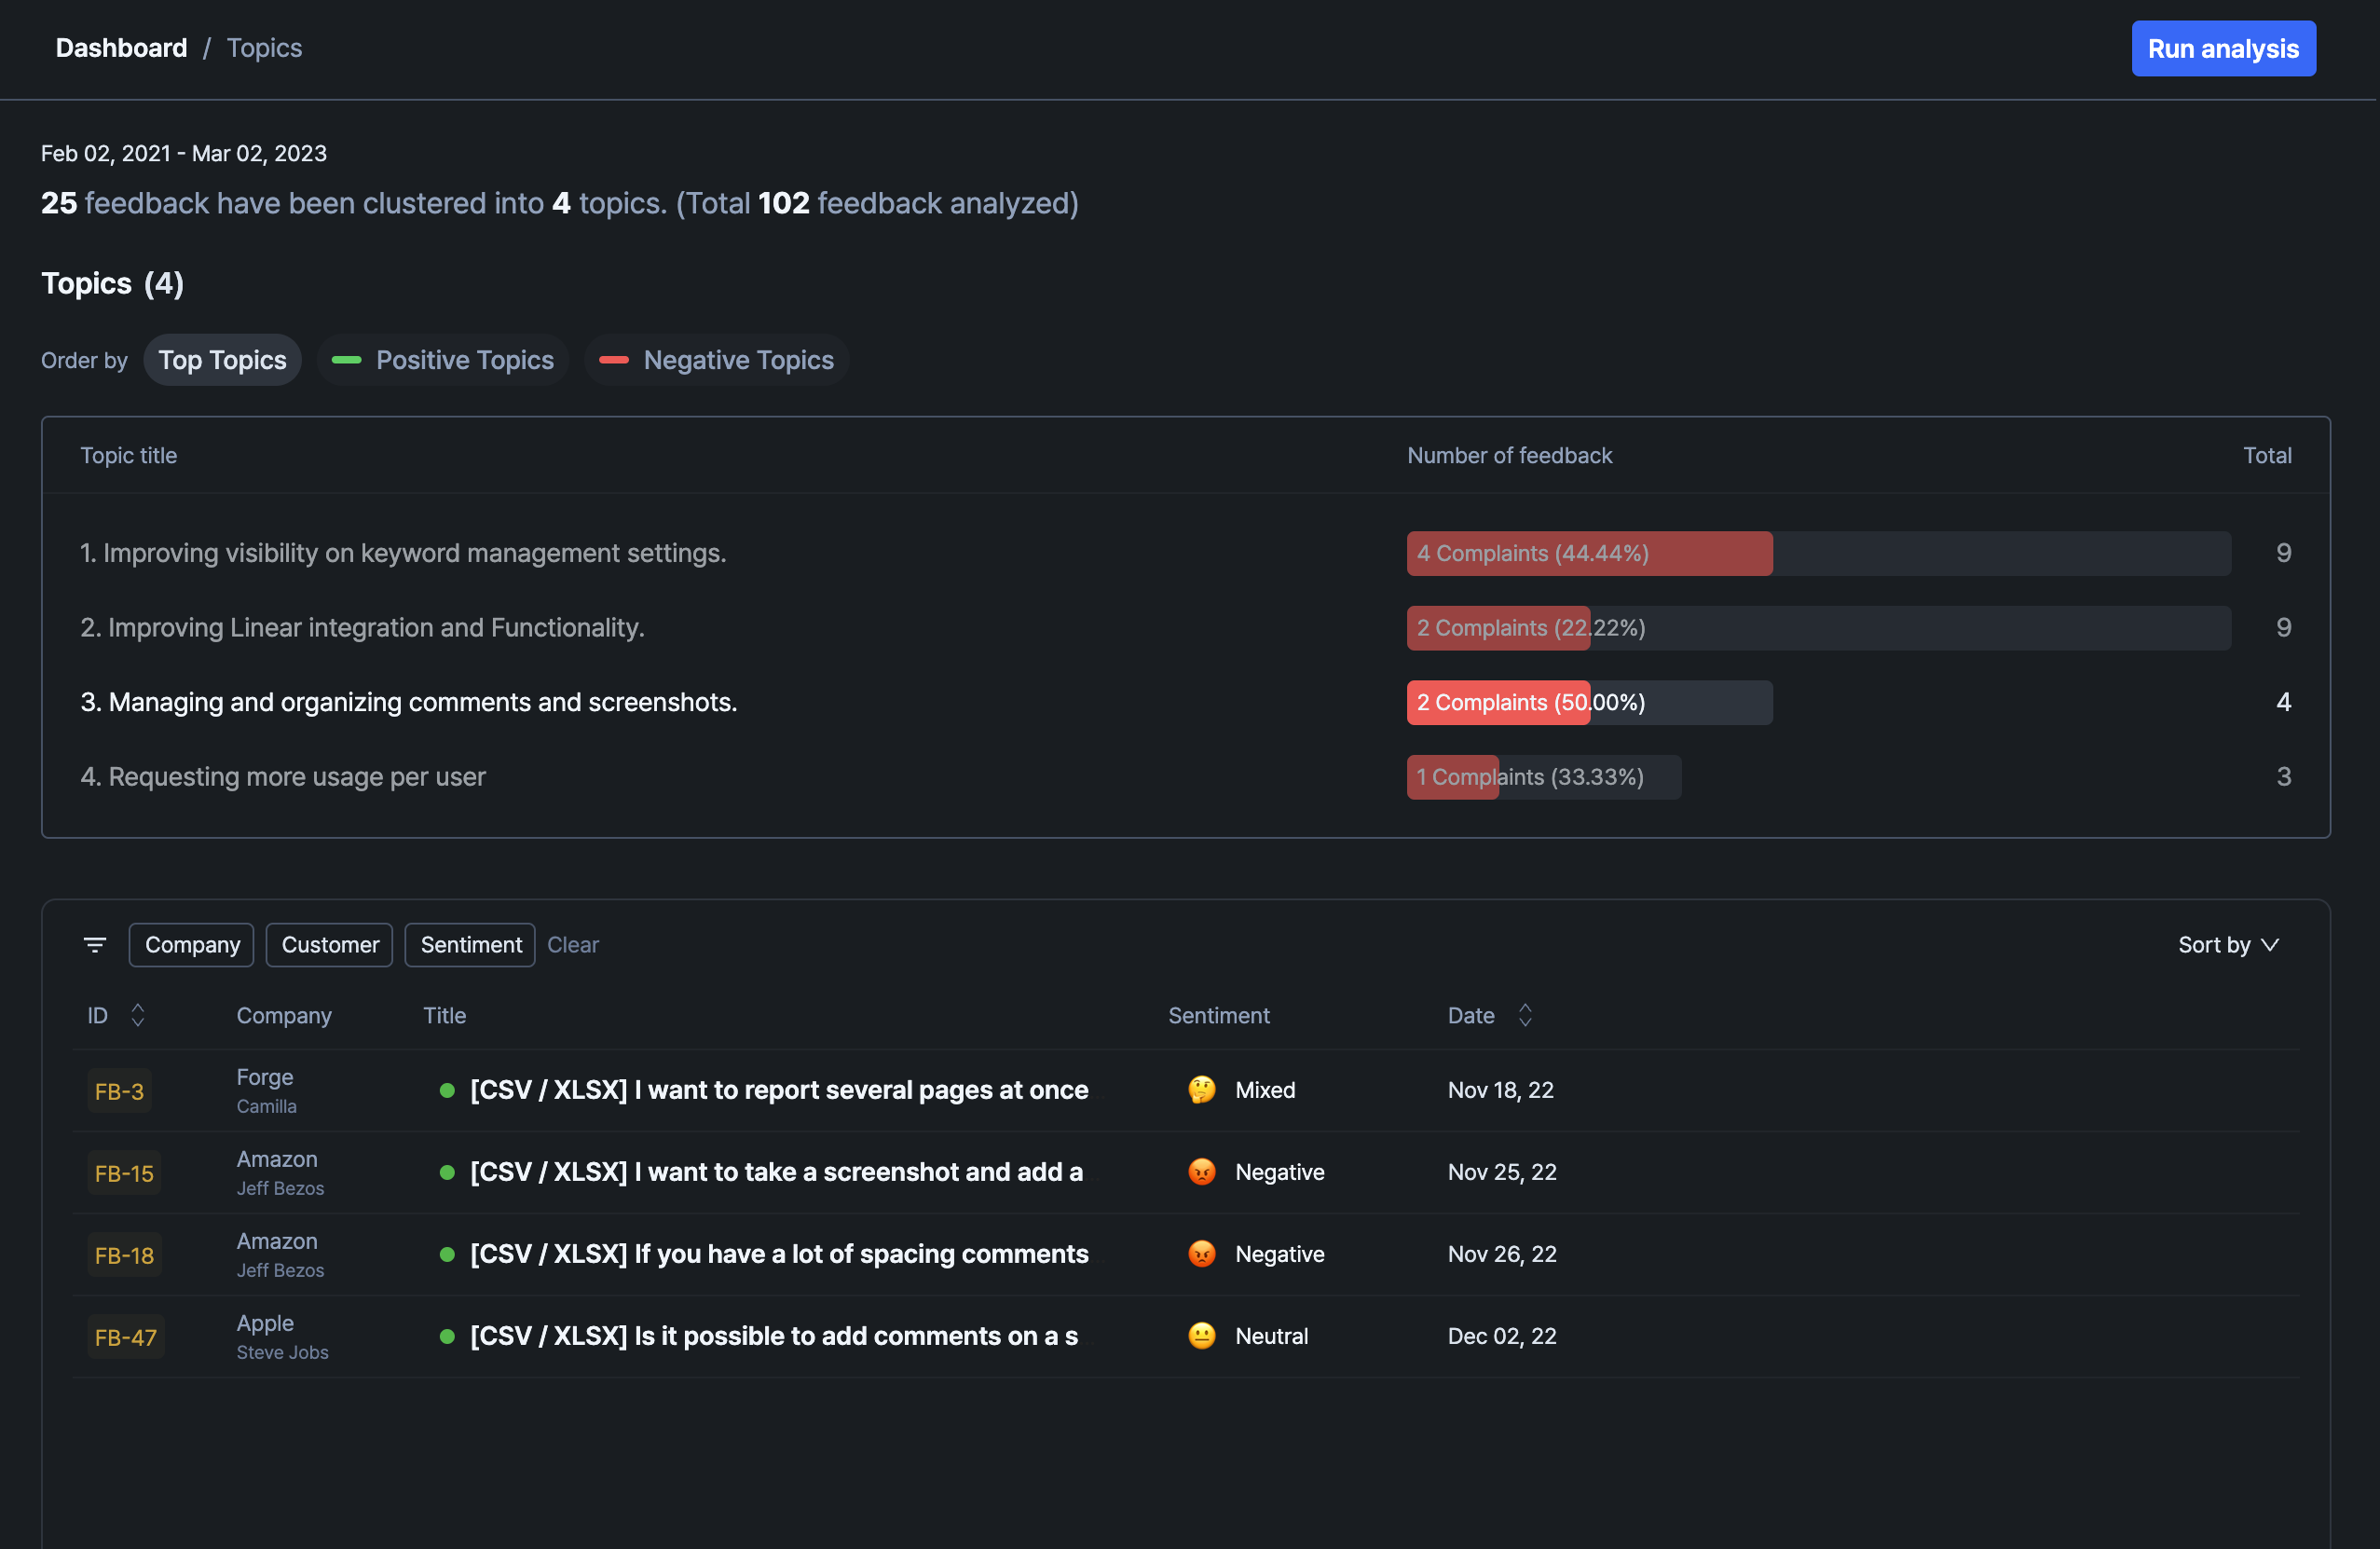Open the Company filter

[x=192, y=945]
